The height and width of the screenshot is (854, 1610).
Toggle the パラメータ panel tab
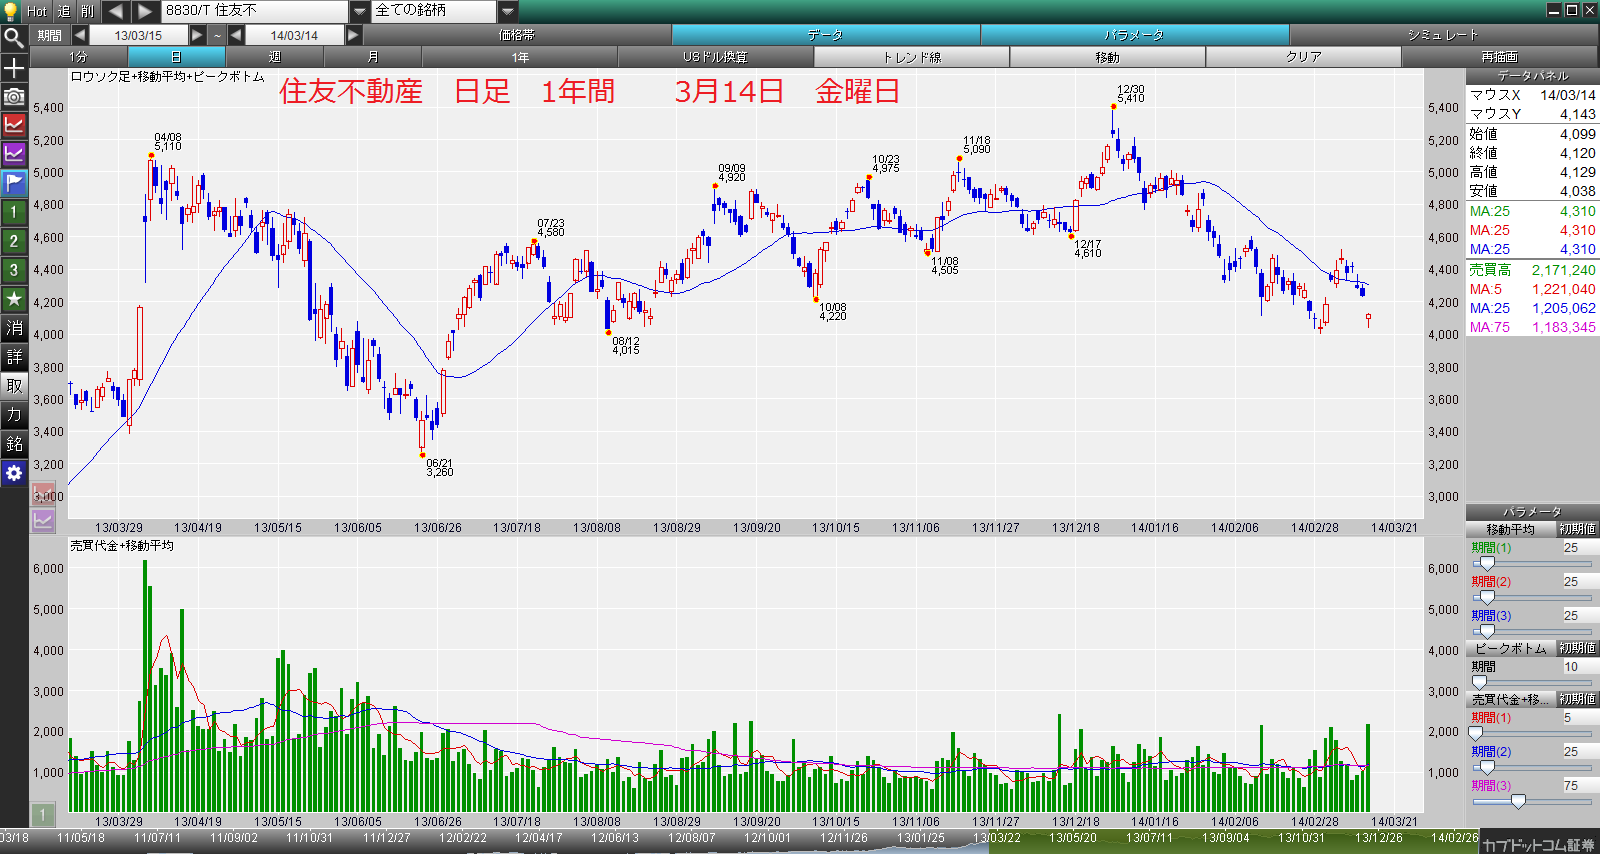(1135, 35)
